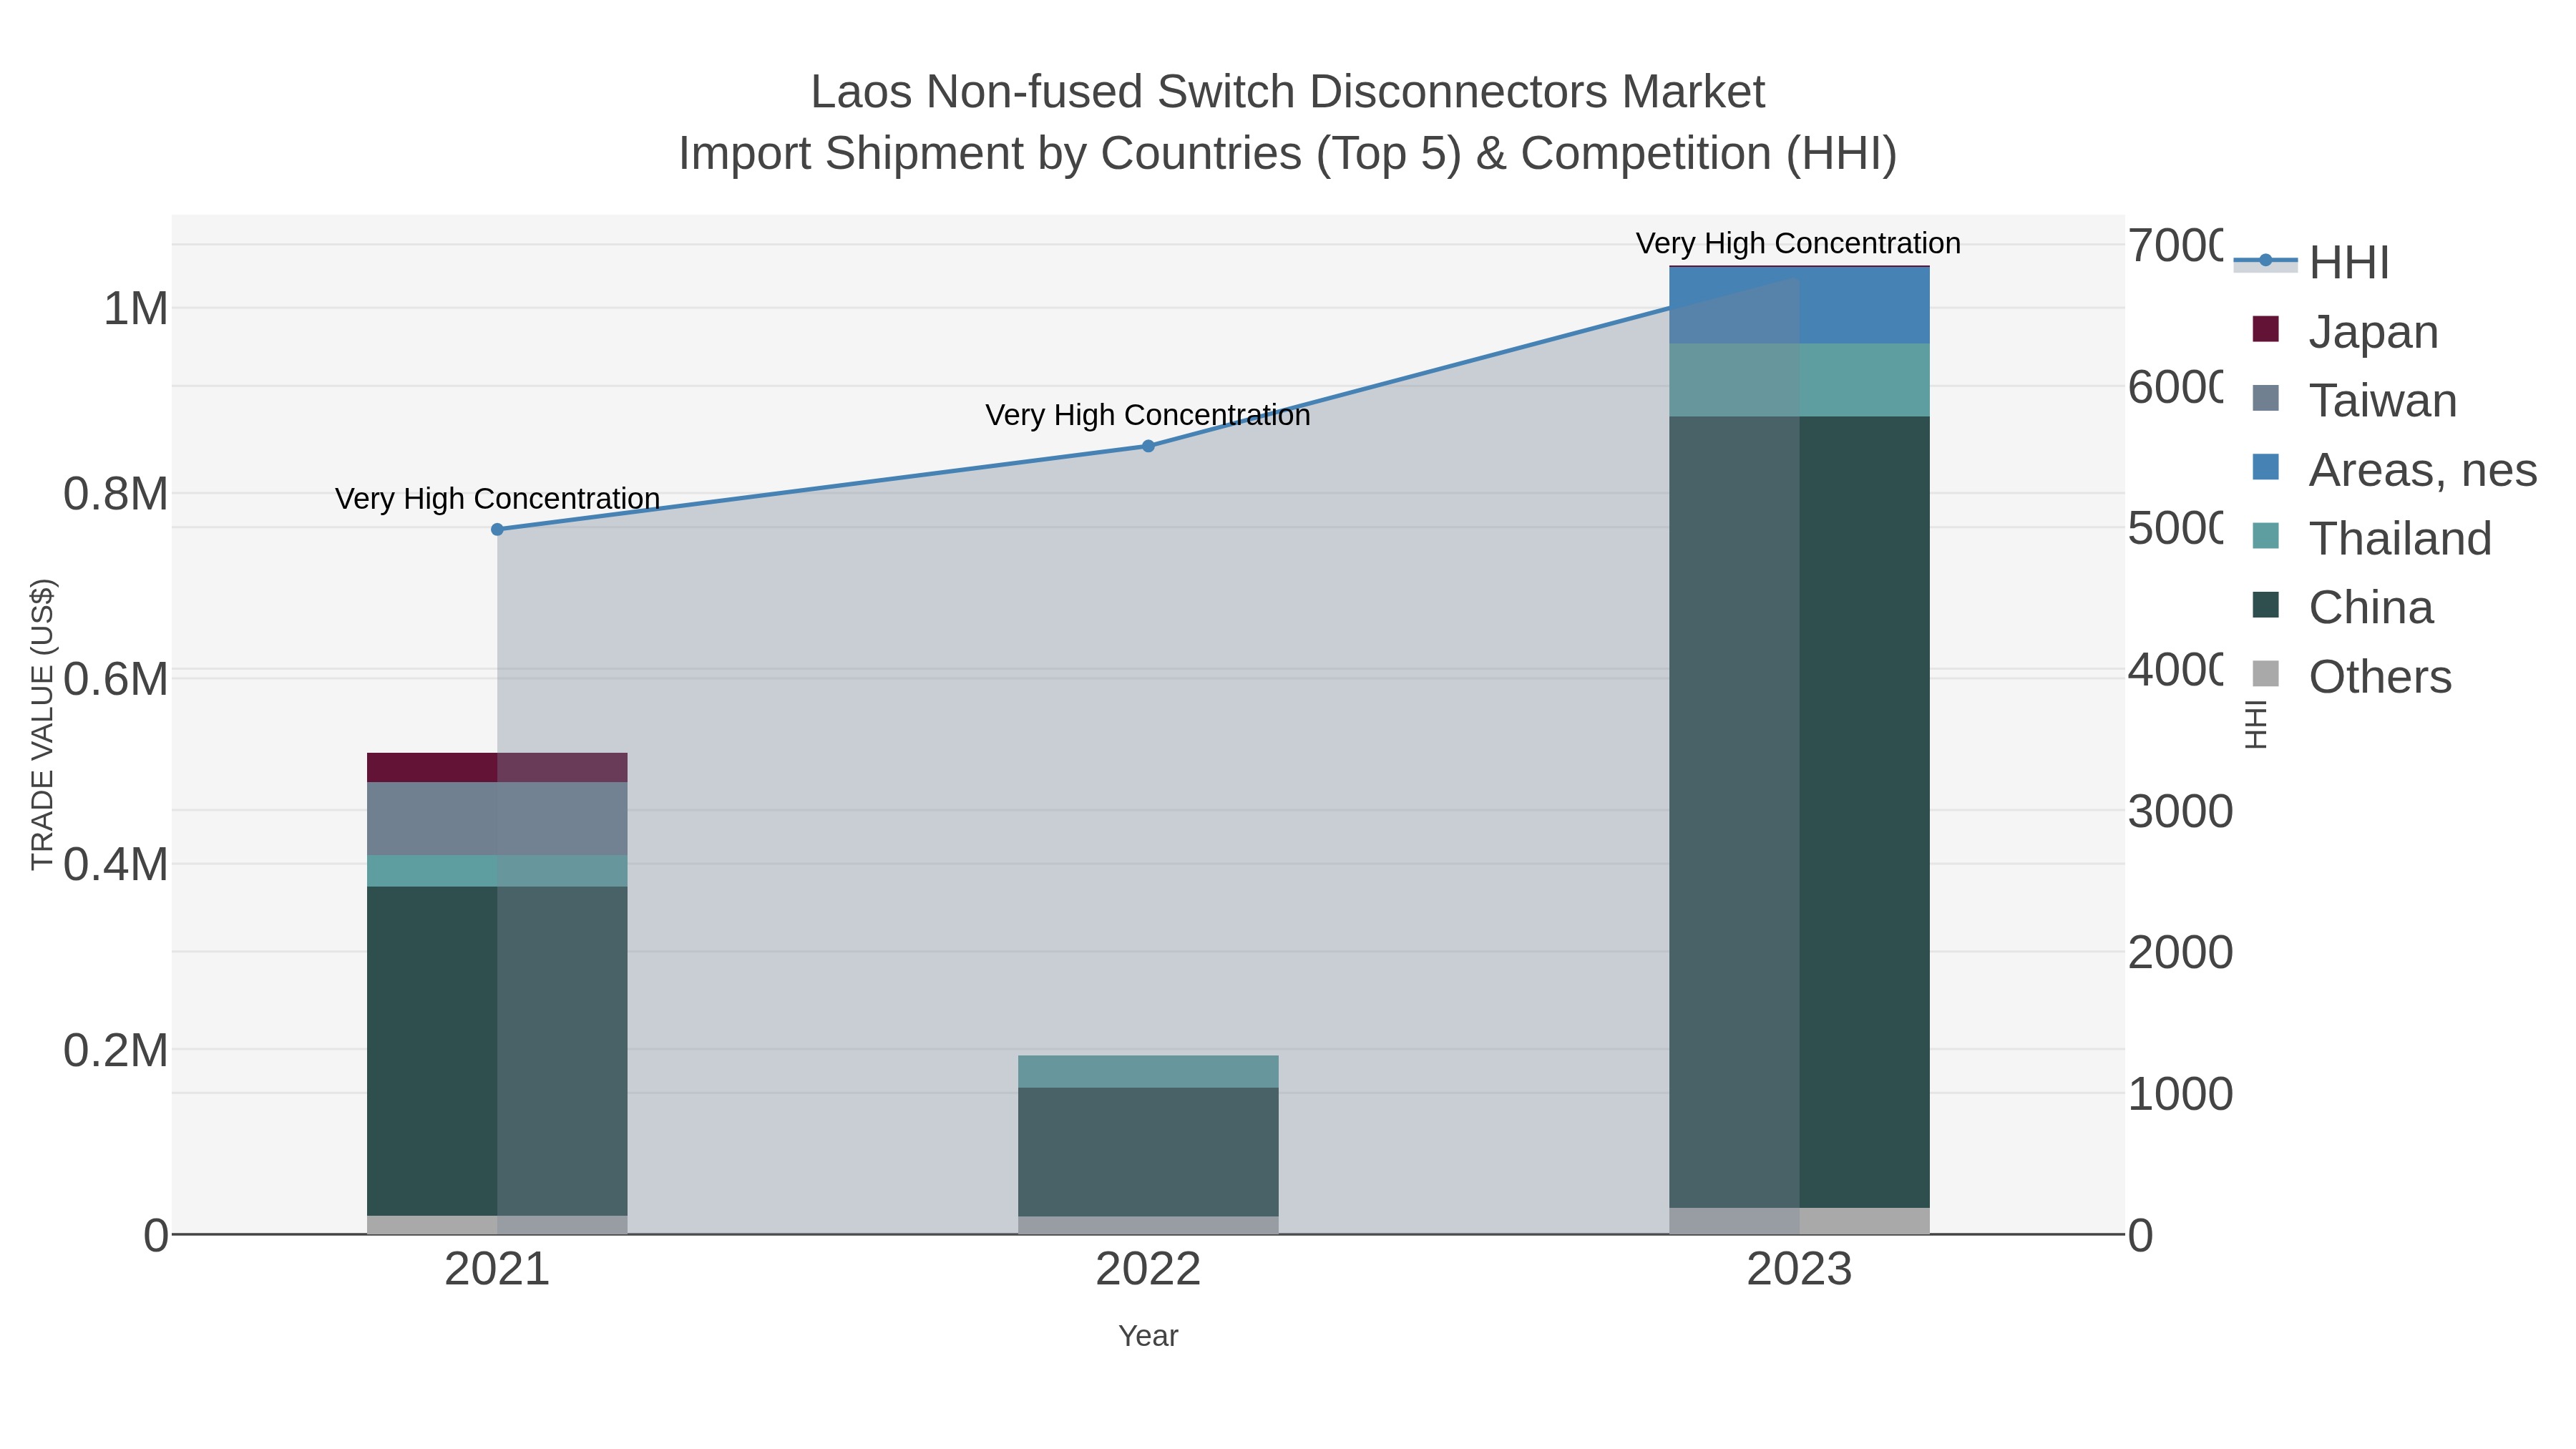This screenshot has height=1449, width=2576.
Task: Click the China segment of 2021 bar
Action: tap(497, 1051)
